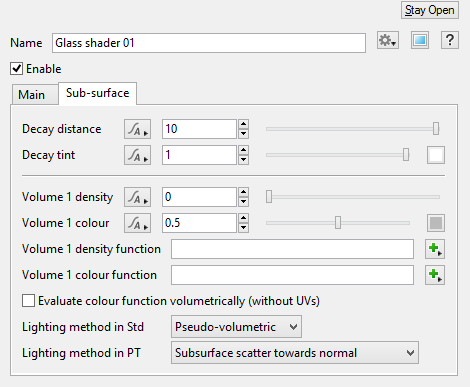The image size is (470, 387).
Task: Open the shader preview window icon
Action: 420,41
